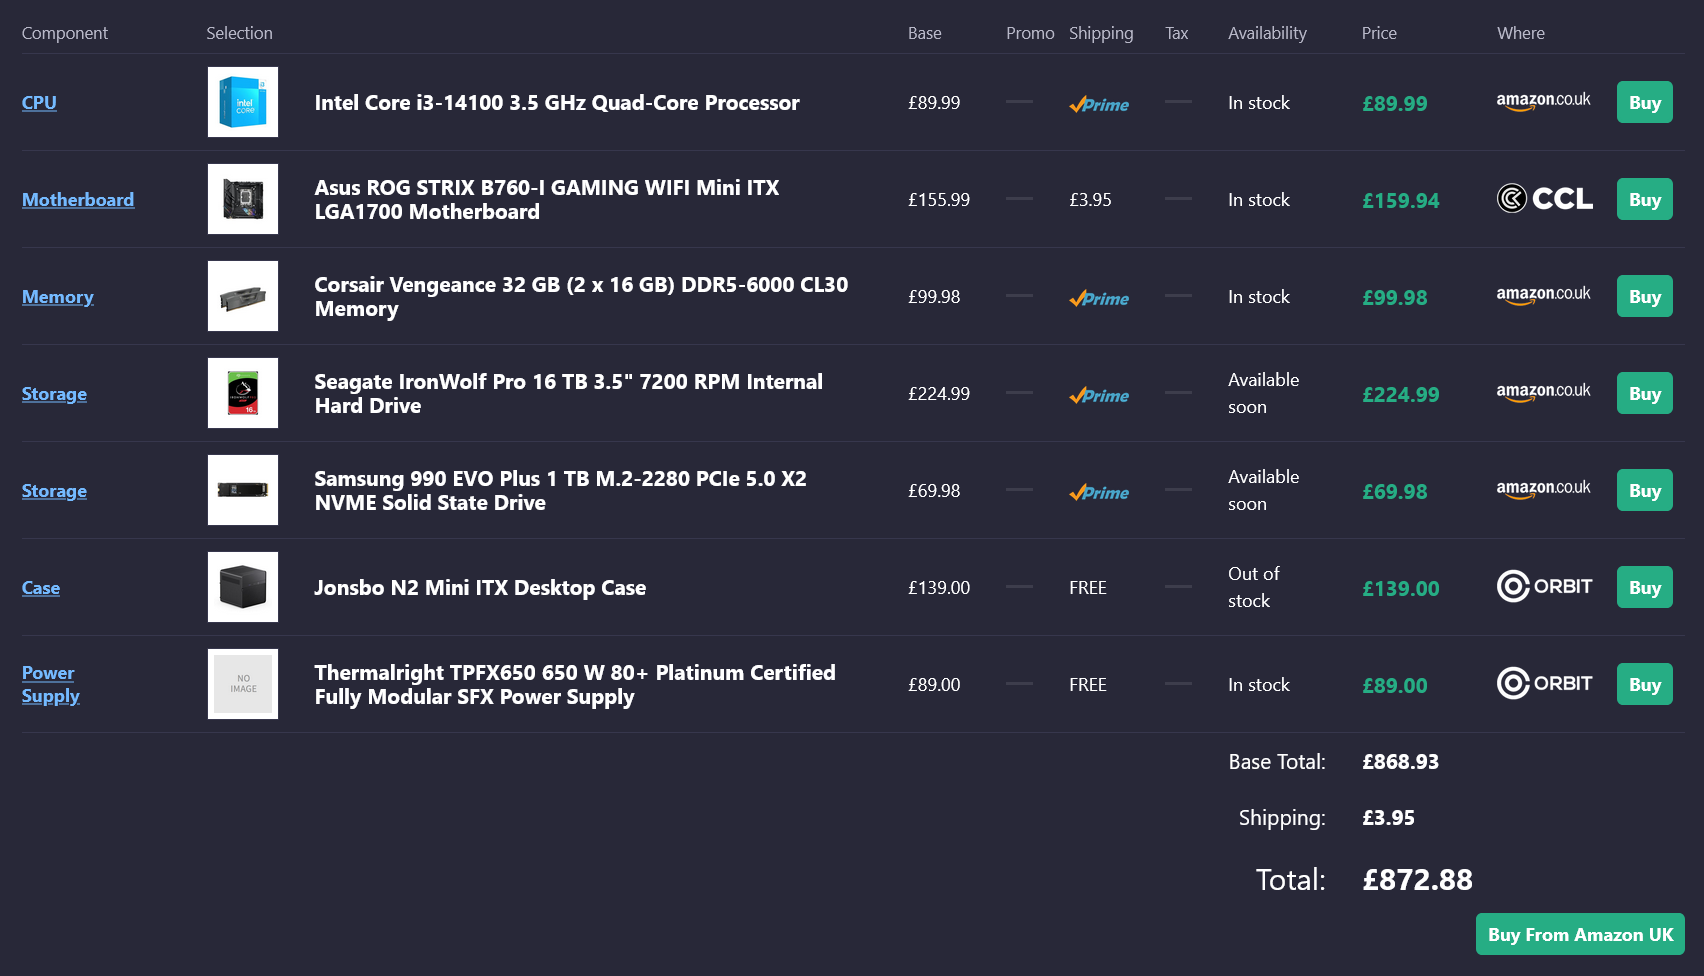1704x976 pixels.
Task: Open the Intel Core i3-14100 product thumbnail
Action: [243, 102]
